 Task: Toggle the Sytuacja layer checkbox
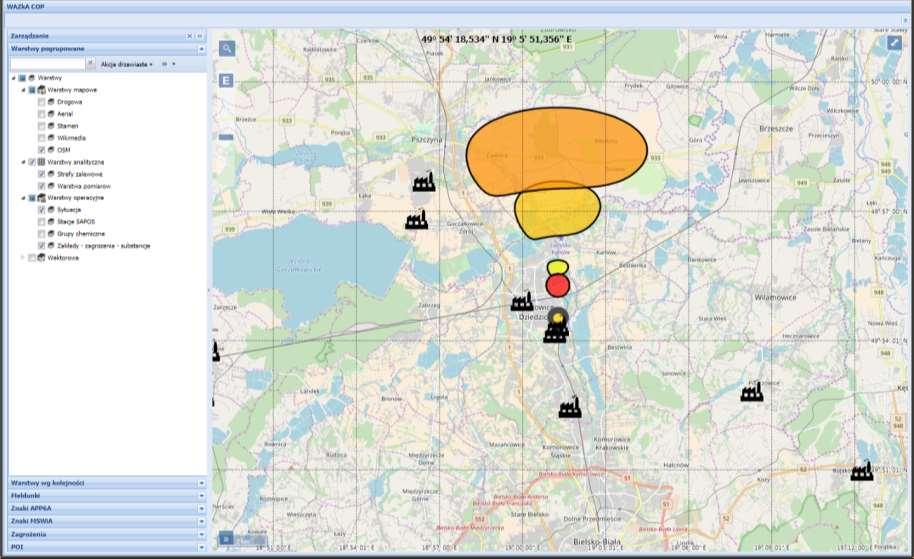(41, 210)
